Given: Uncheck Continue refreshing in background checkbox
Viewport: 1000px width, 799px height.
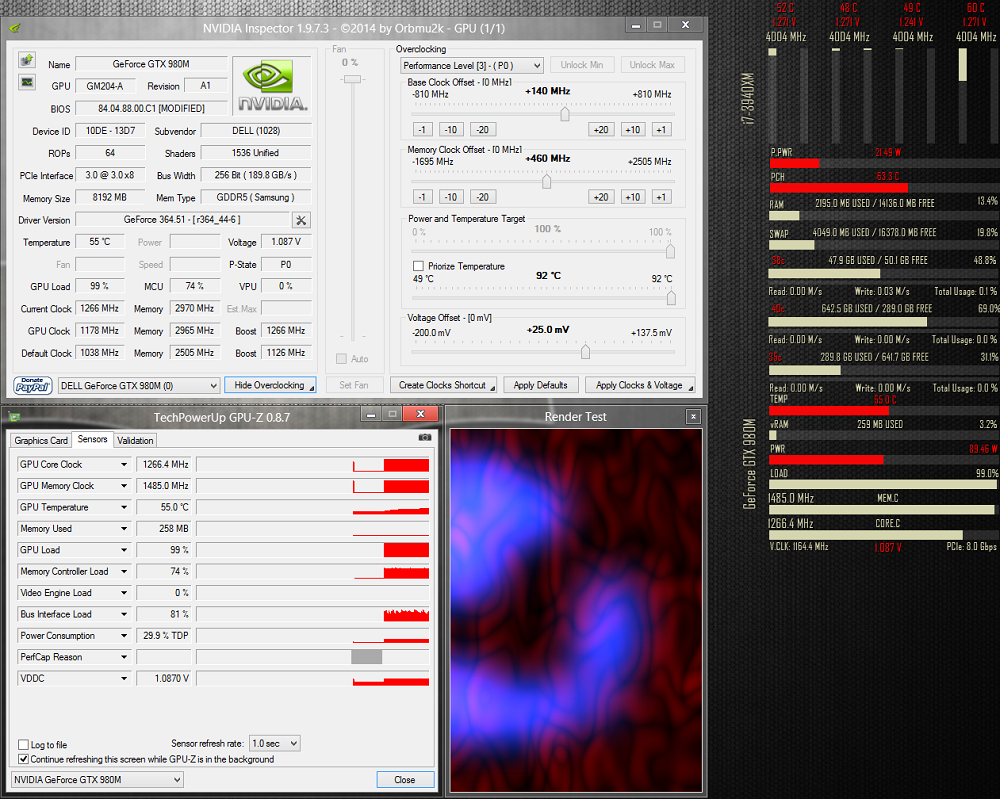Looking at the screenshot, I should tap(24, 759).
